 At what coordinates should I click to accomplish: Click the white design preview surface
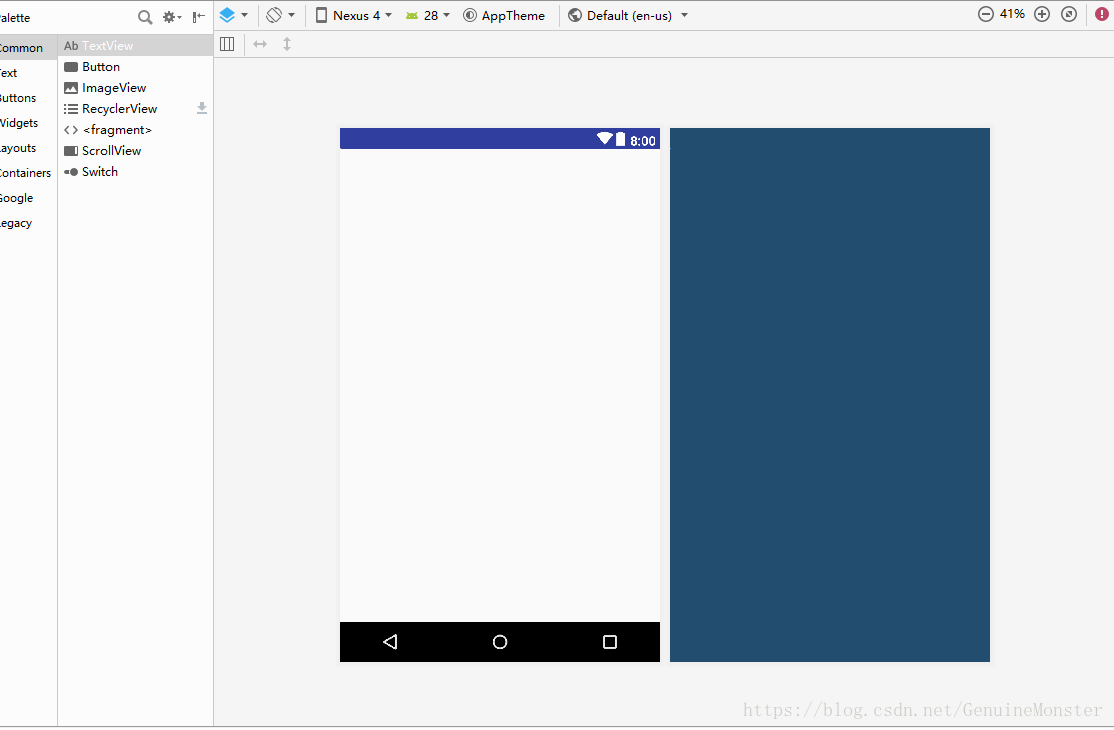coord(499,385)
